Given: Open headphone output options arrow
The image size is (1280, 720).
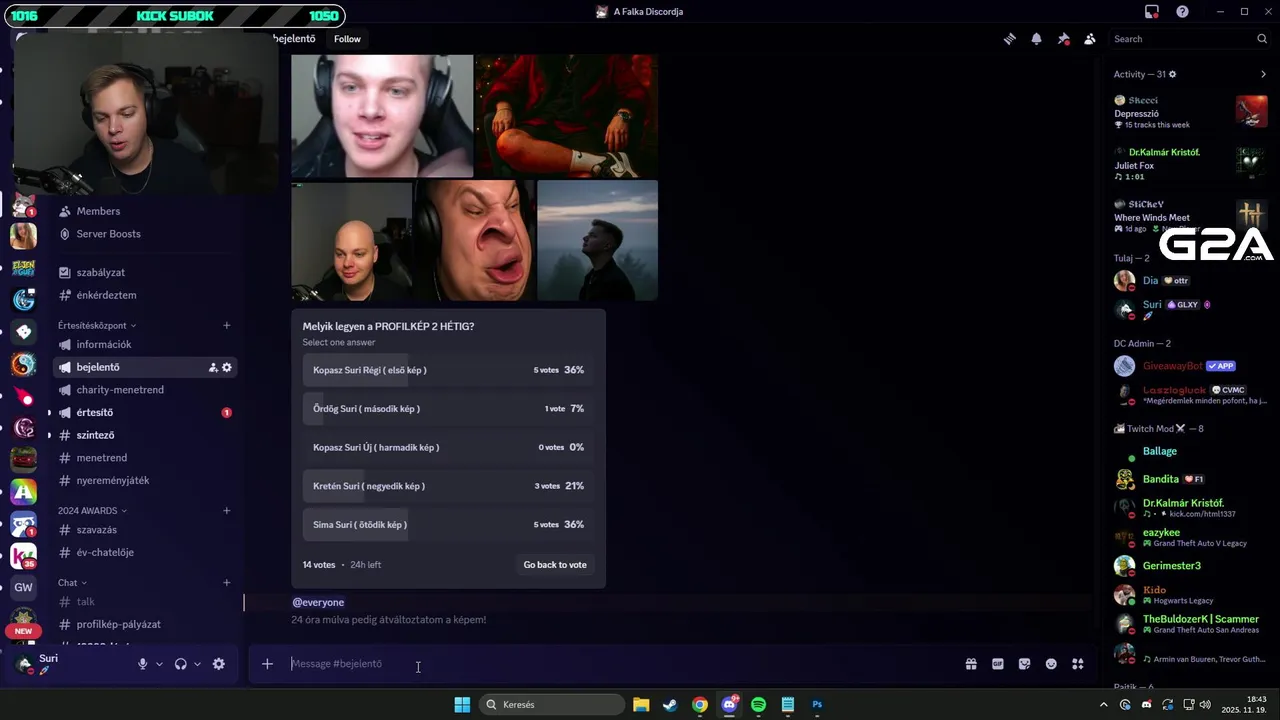Looking at the screenshot, I should pyautogui.click(x=197, y=664).
